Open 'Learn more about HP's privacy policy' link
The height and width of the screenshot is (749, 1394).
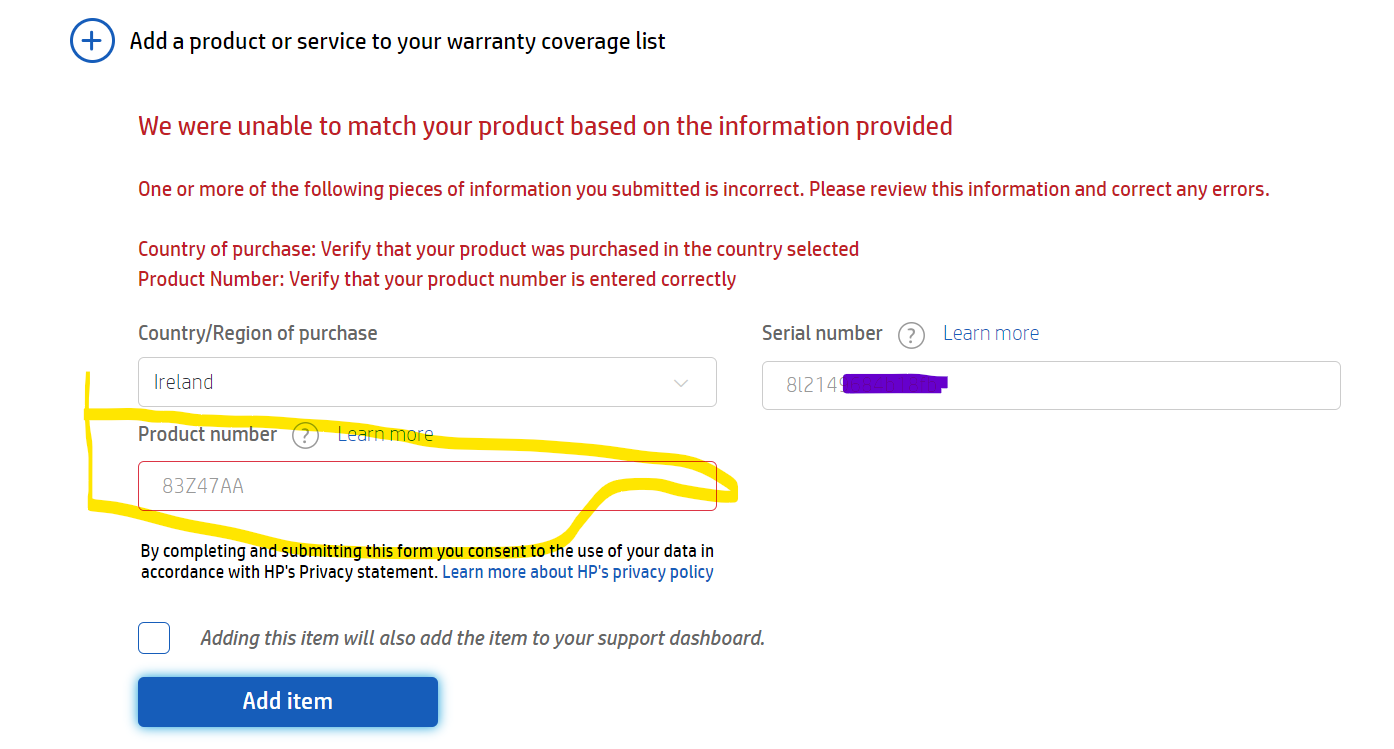point(578,572)
